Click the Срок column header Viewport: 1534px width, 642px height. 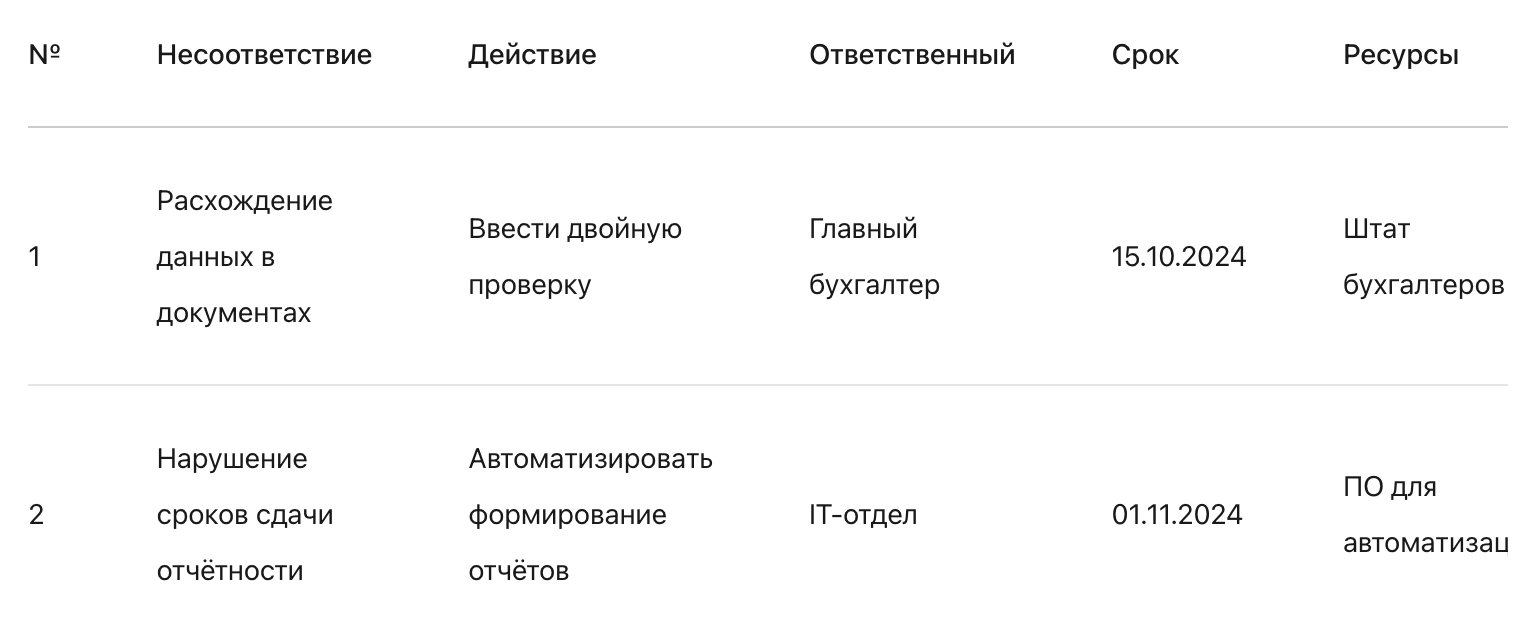1145,54
